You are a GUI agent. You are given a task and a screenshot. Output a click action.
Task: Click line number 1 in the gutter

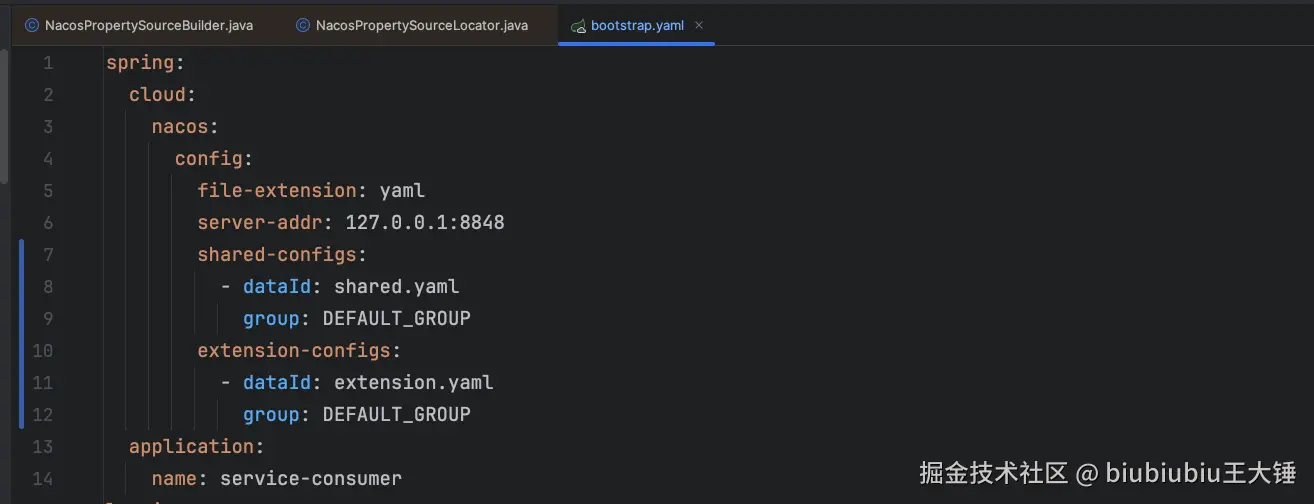pos(47,63)
